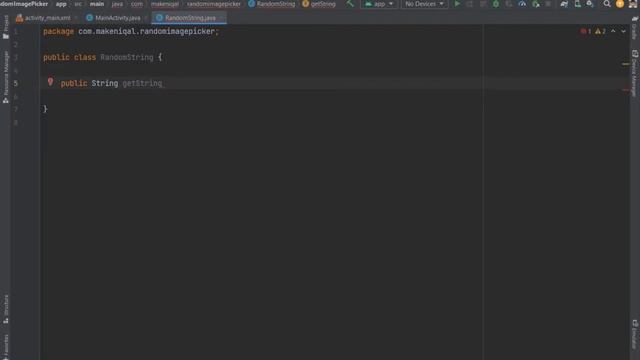
Task: Open the SDK Manager toolbar icon
Action: pos(590,4)
